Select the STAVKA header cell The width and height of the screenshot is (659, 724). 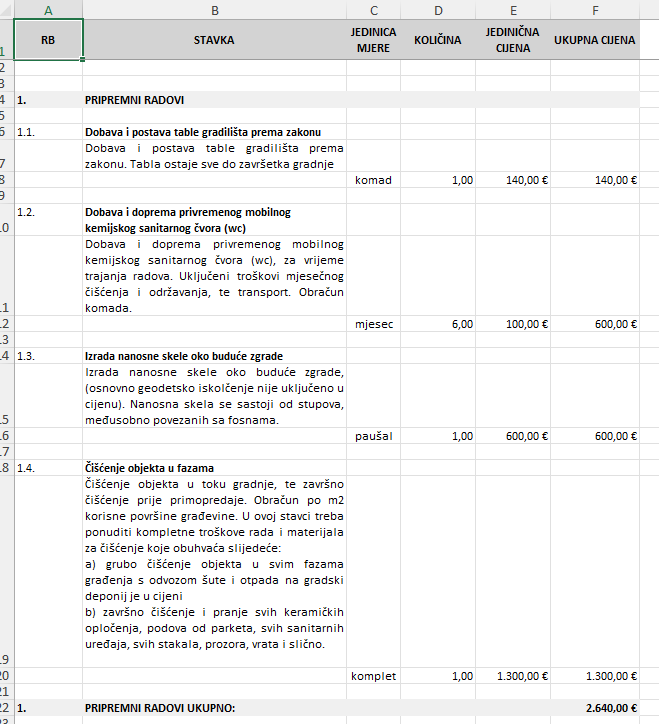click(214, 40)
